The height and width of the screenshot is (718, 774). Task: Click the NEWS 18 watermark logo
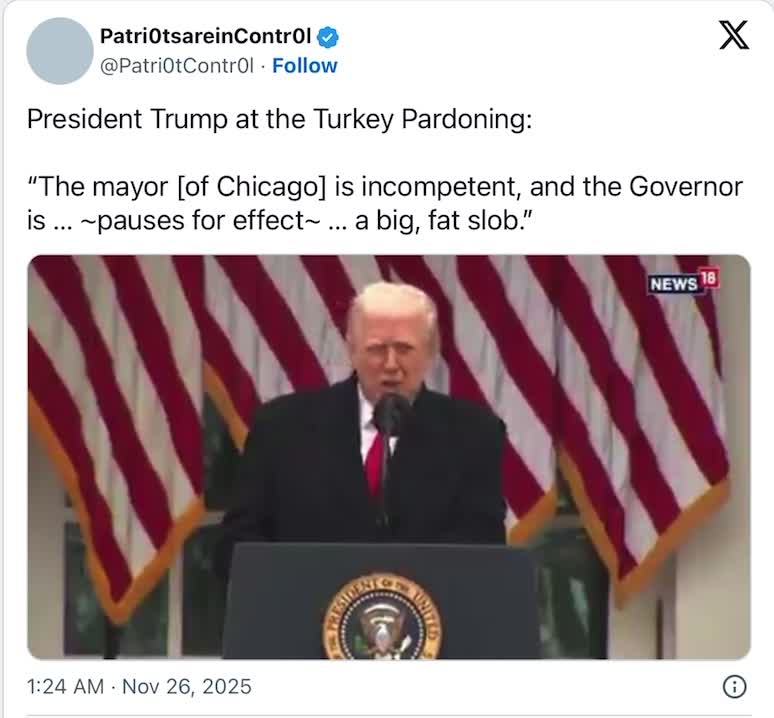pos(684,282)
